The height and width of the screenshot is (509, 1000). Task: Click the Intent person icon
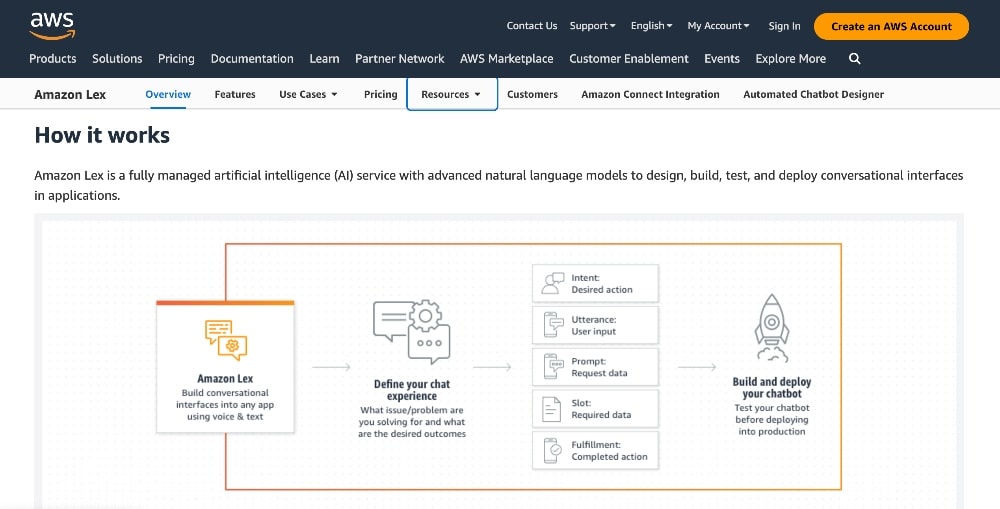click(x=552, y=283)
